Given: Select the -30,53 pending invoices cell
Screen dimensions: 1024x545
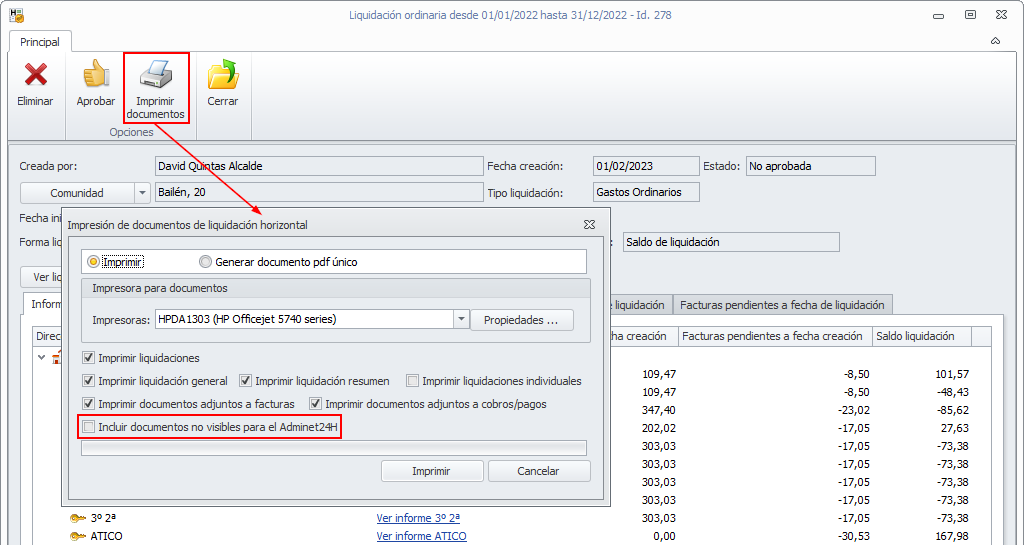Looking at the screenshot, I should click(x=856, y=537).
